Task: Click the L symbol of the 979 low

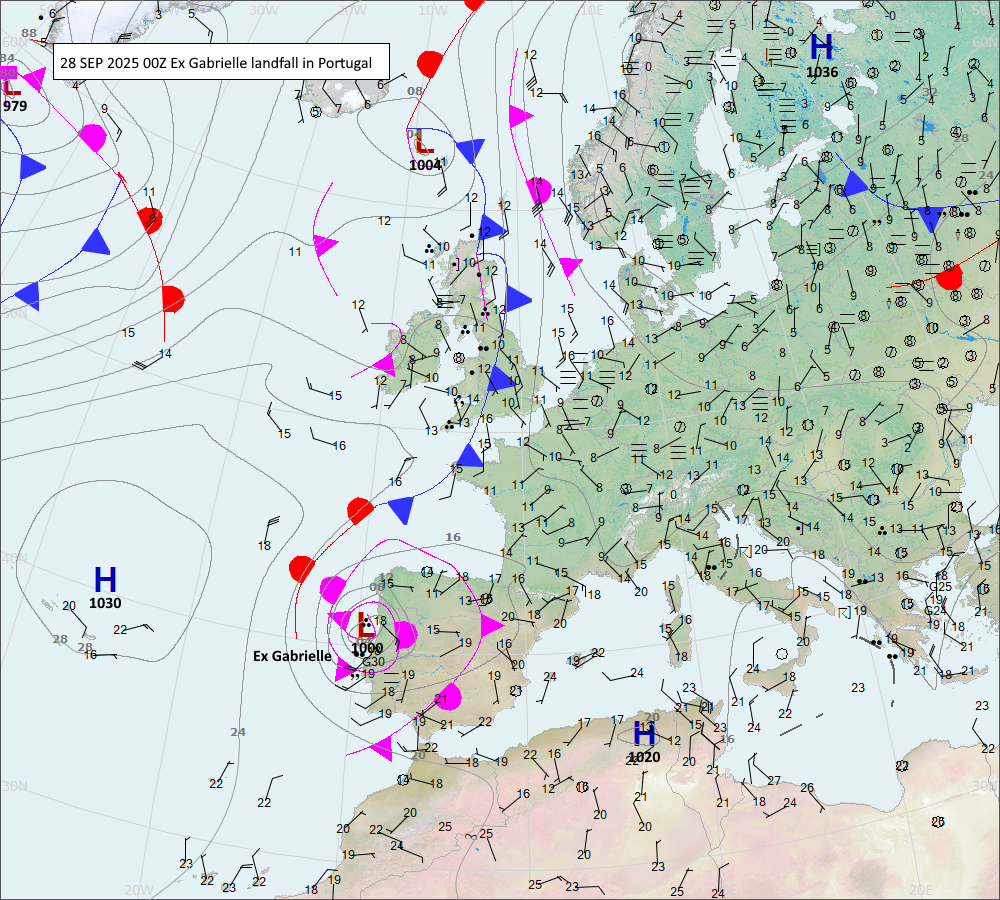Action: [x=11, y=86]
